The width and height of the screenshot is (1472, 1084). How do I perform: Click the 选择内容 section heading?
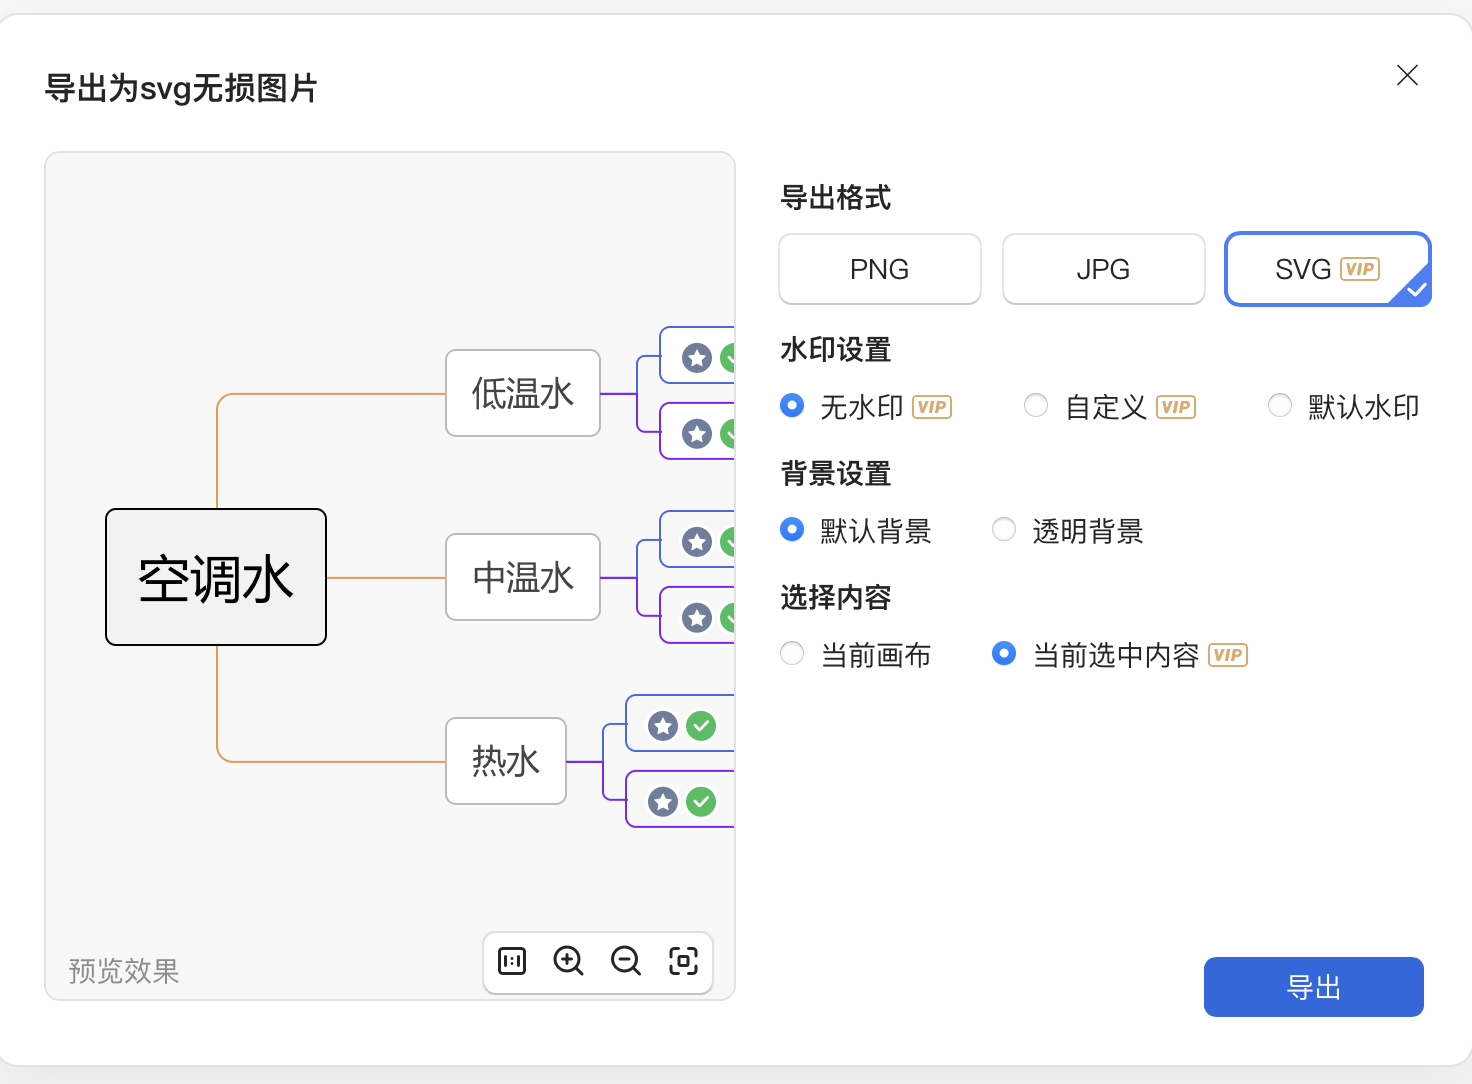836,598
